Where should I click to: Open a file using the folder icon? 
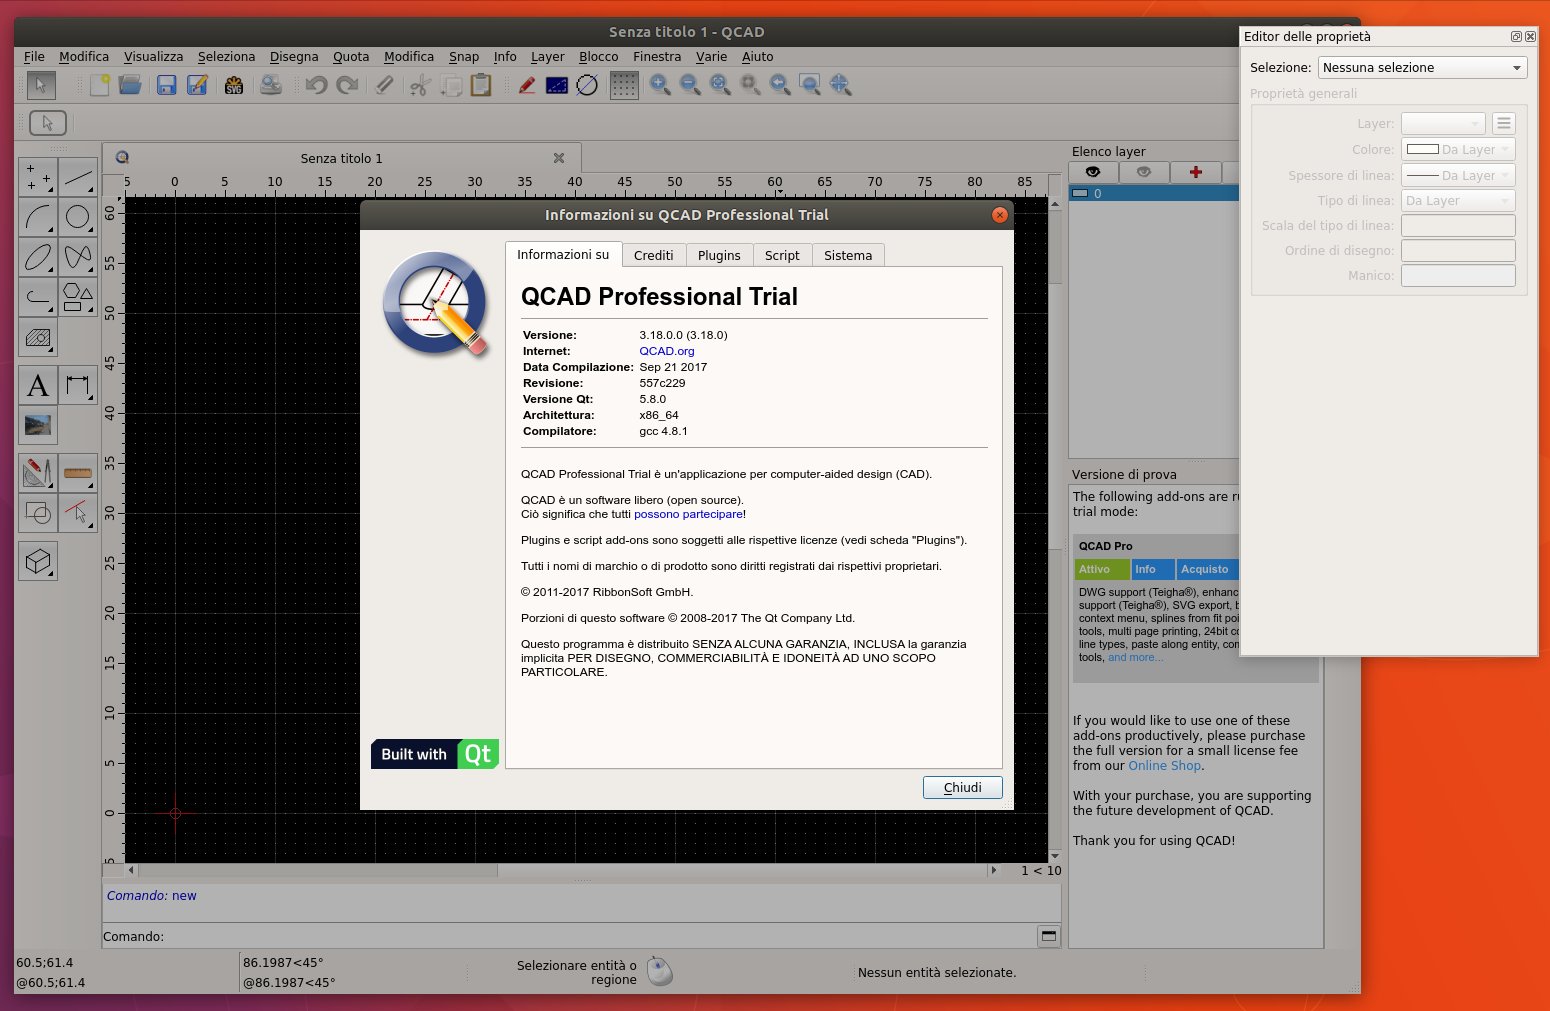tap(130, 85)
